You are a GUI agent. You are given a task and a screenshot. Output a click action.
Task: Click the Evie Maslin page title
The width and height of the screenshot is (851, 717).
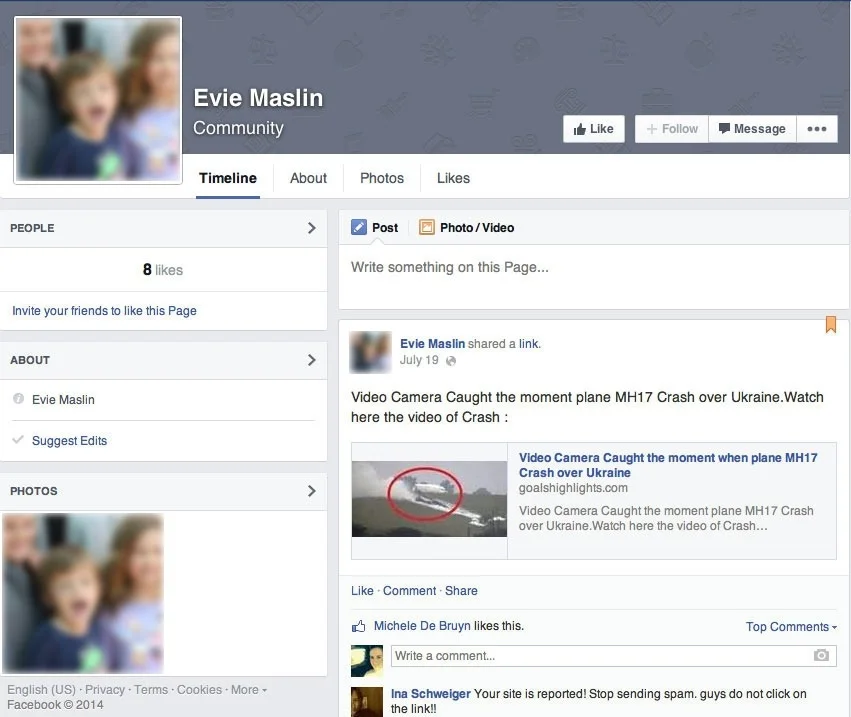click(x=258, y=98)
